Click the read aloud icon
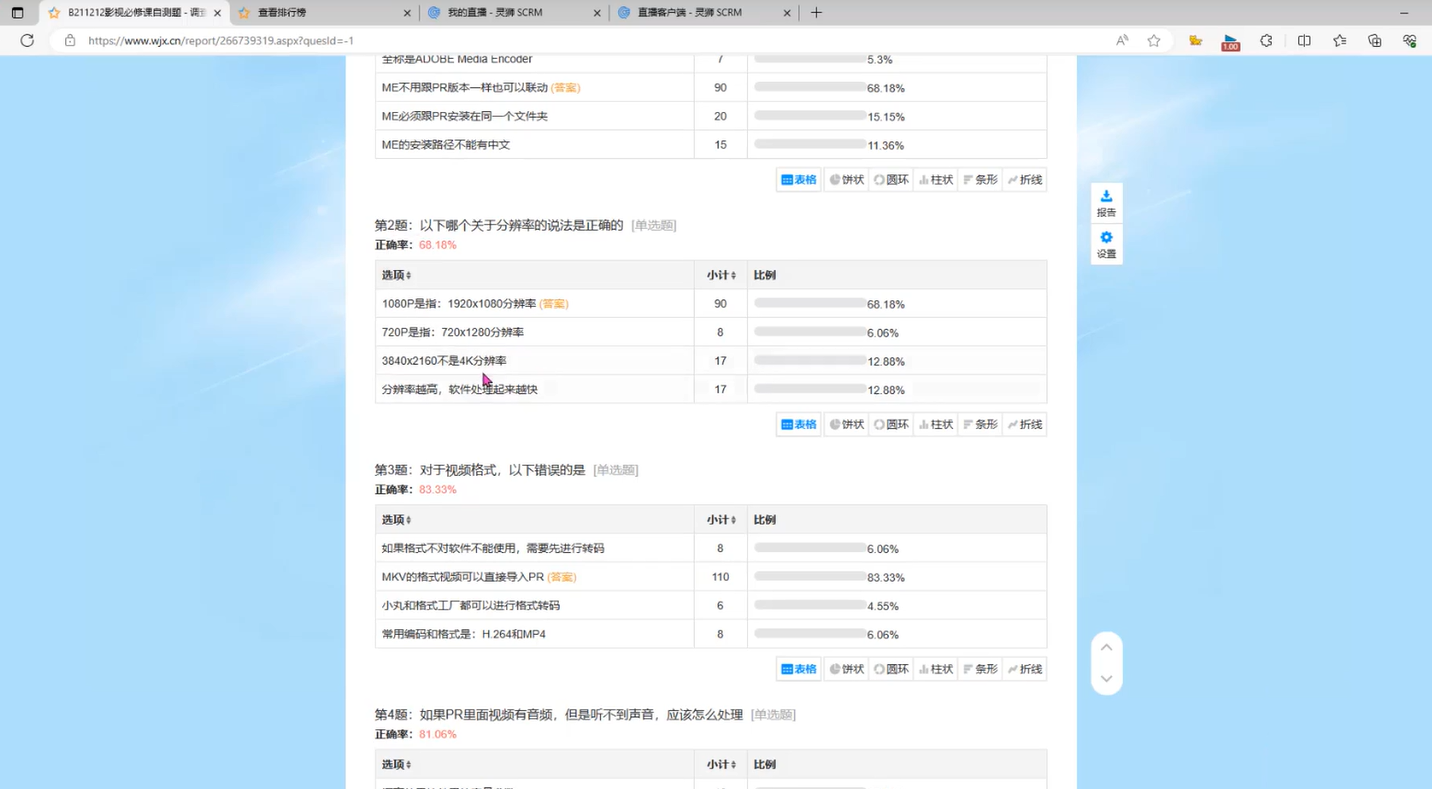 (x=1122, y=41)
